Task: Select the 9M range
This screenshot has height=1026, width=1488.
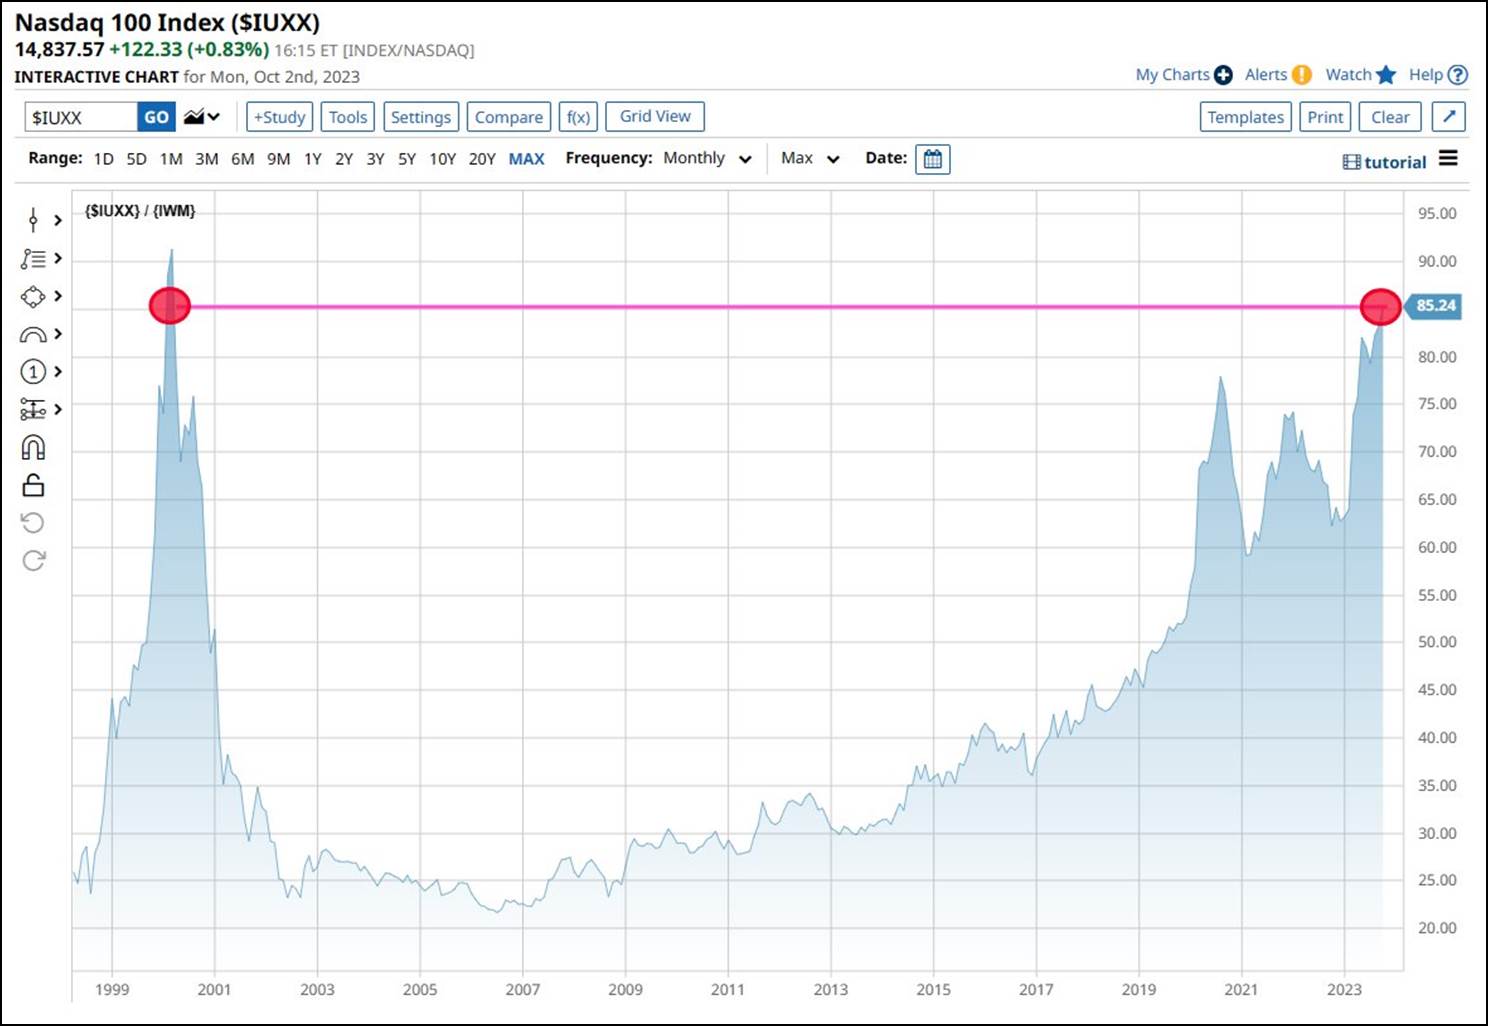Action: (x=279, y=159)
